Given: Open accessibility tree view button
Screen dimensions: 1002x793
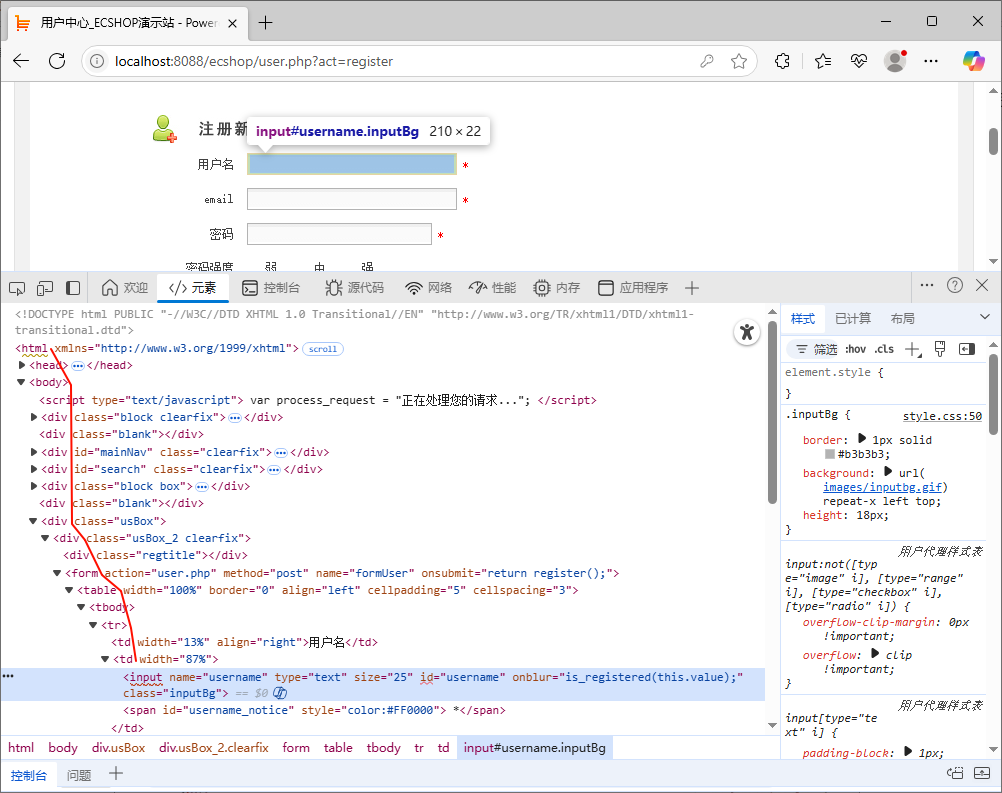Looking at the screenshot, I should (x=746, y=332).
